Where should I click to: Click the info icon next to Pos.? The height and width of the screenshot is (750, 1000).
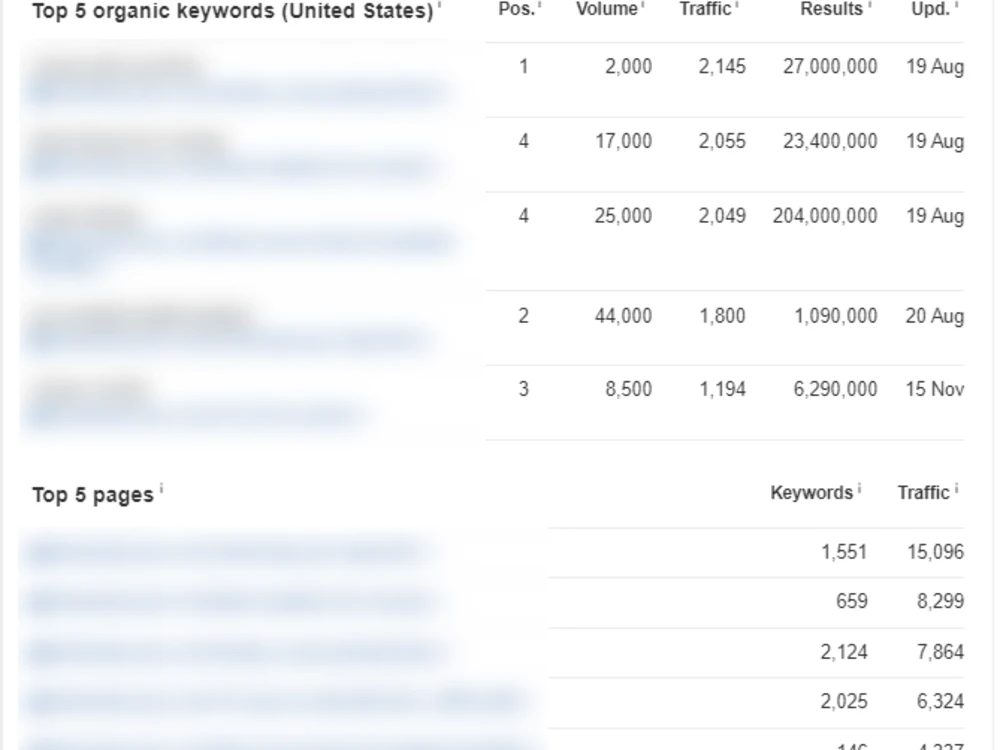(x=540, y=5)
